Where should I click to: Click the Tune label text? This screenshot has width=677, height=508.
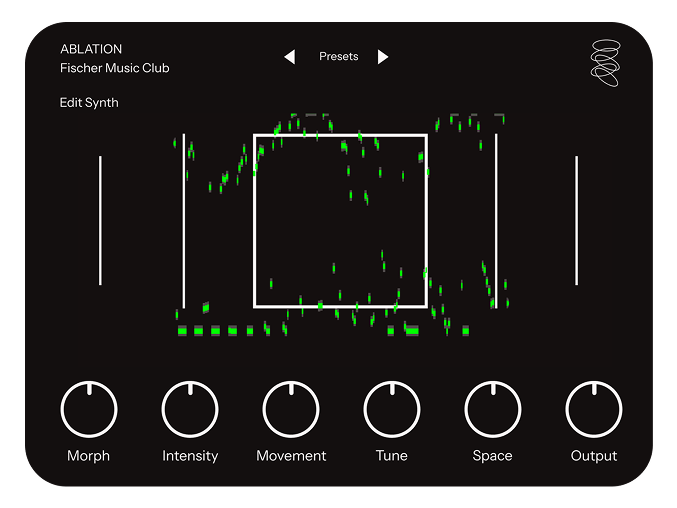(392, 456)
